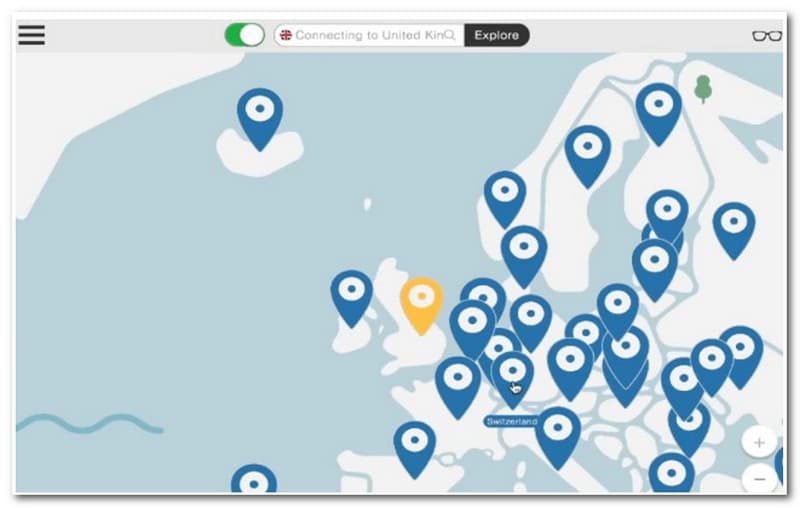Select the Norway server pin
This screenshot has width=800, height=508.
click(x=505, y=199)
